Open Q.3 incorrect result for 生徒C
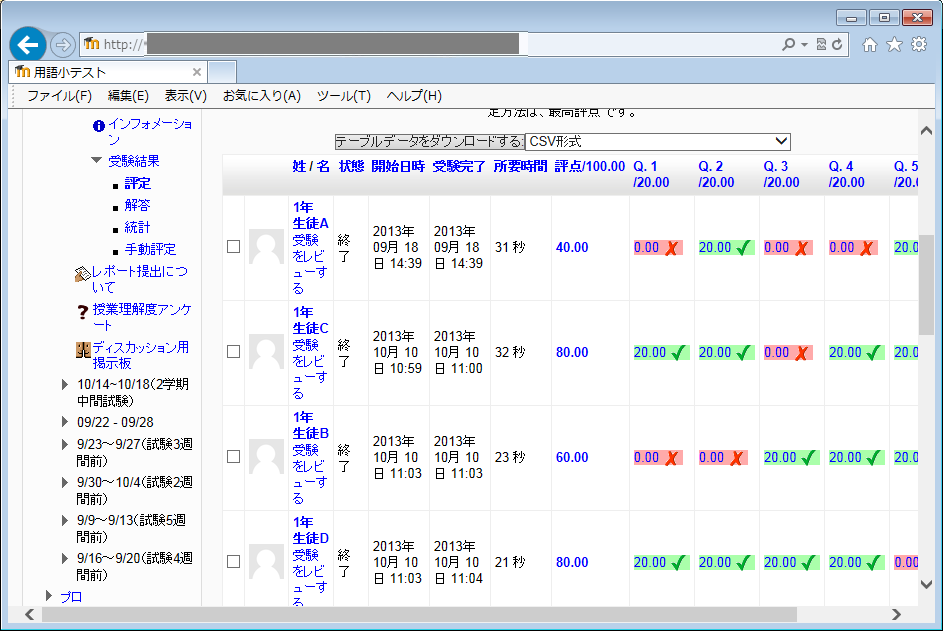The width and height of the screenshot is (943, 631). point(788,352)
